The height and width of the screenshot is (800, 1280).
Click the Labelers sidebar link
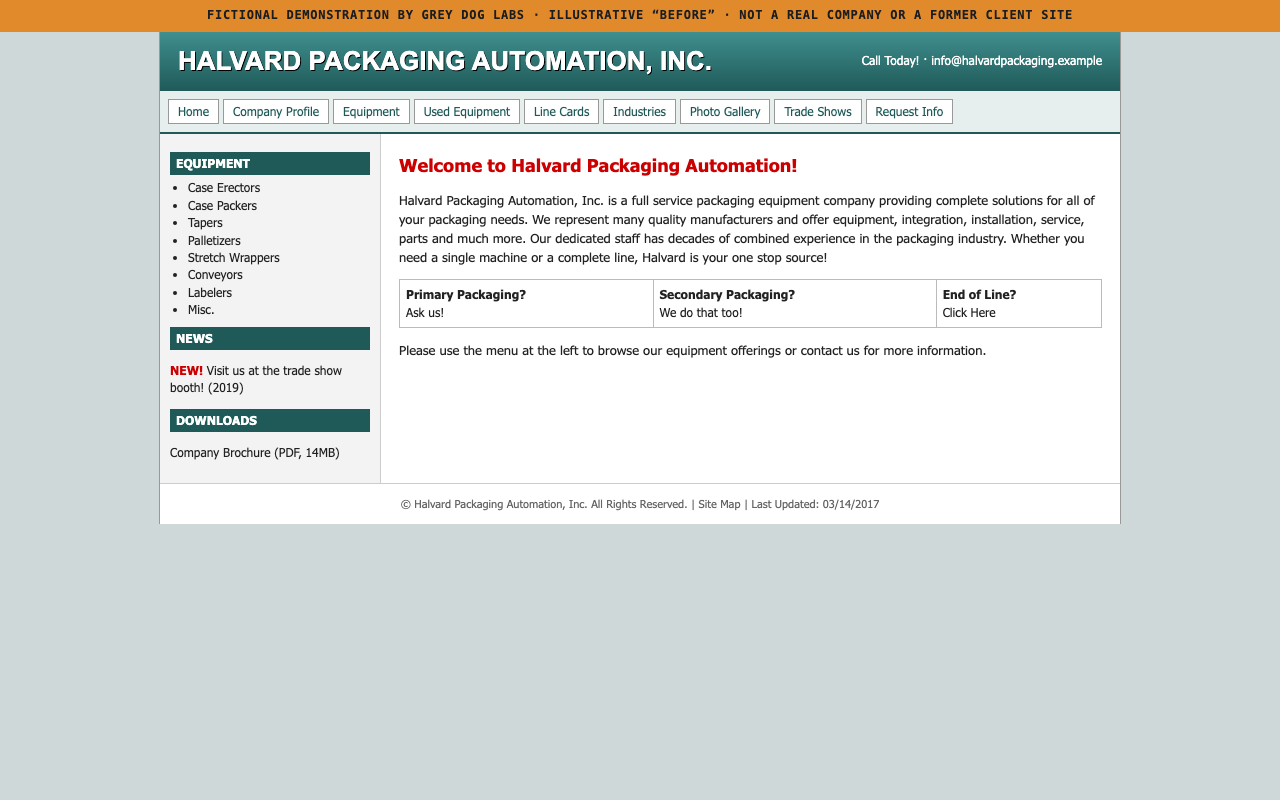[210, 293]
